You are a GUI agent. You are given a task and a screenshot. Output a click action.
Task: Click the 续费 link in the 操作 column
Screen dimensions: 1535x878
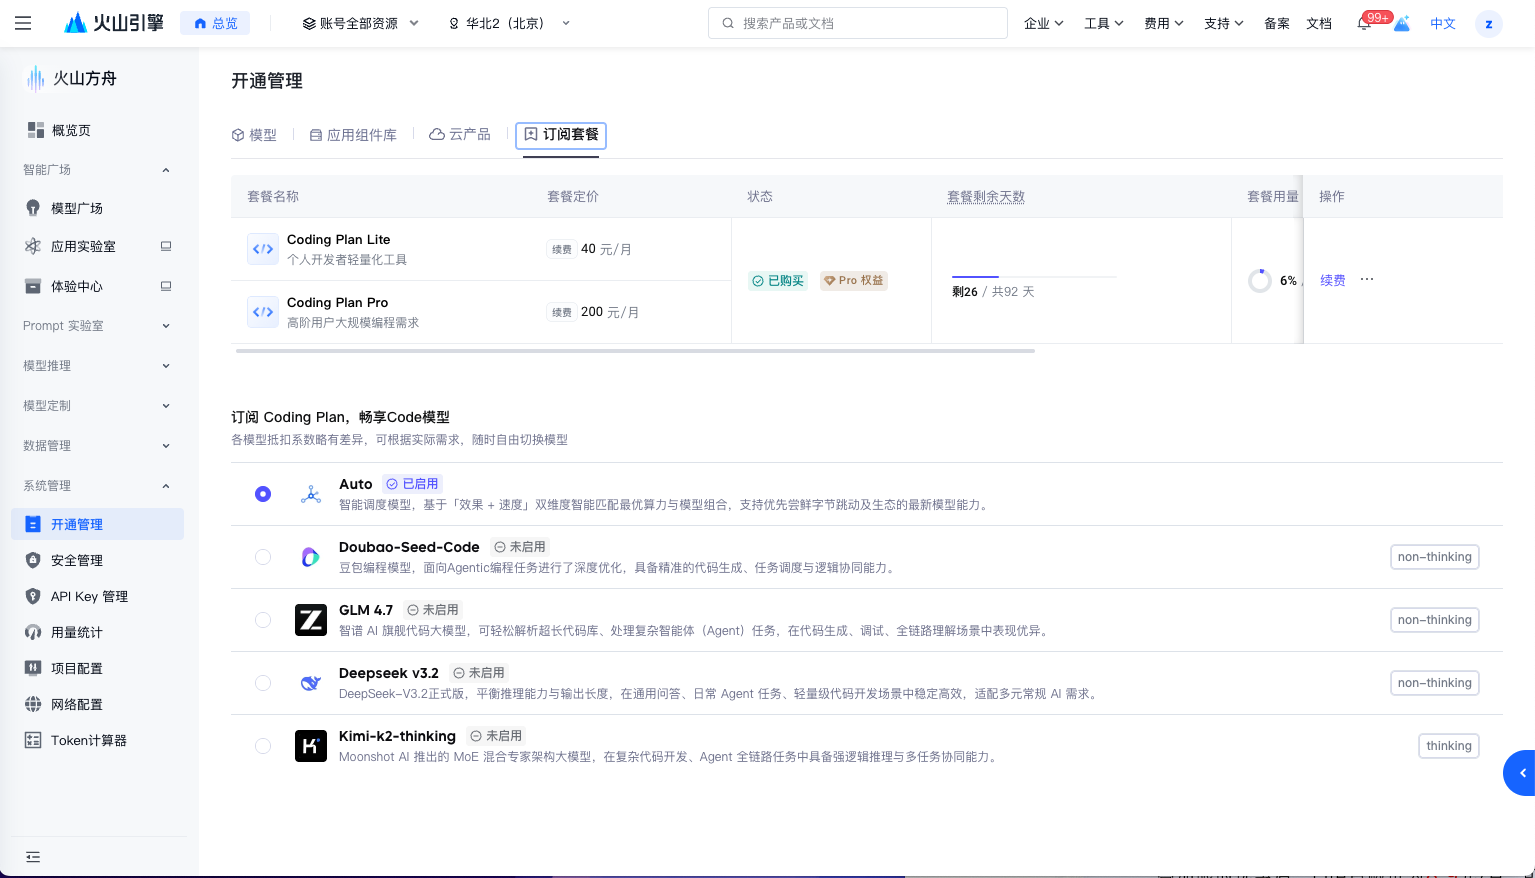(1332, 280)
